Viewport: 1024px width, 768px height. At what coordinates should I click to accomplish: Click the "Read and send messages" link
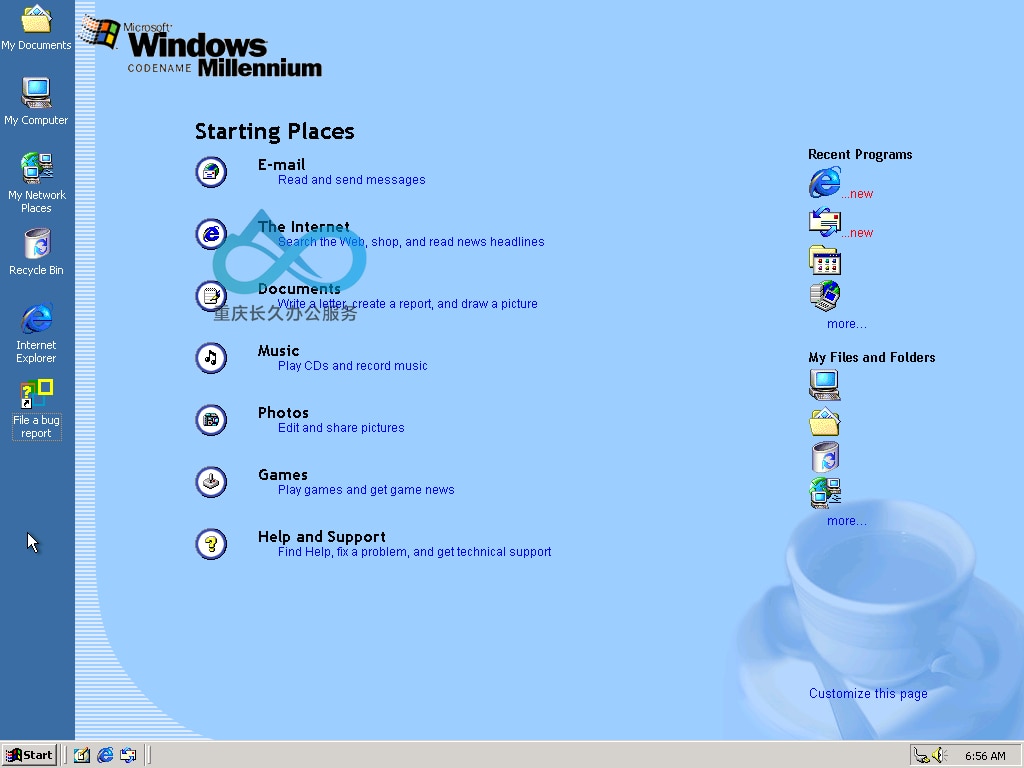pyautogui.click(x=351, y=180)
